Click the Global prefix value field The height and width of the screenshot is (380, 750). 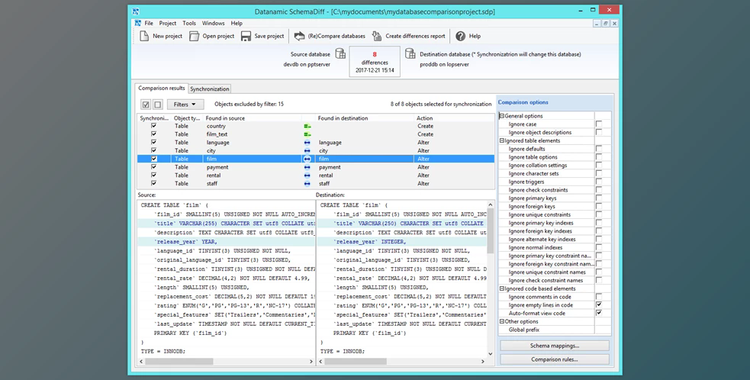[x=603, y=330]
